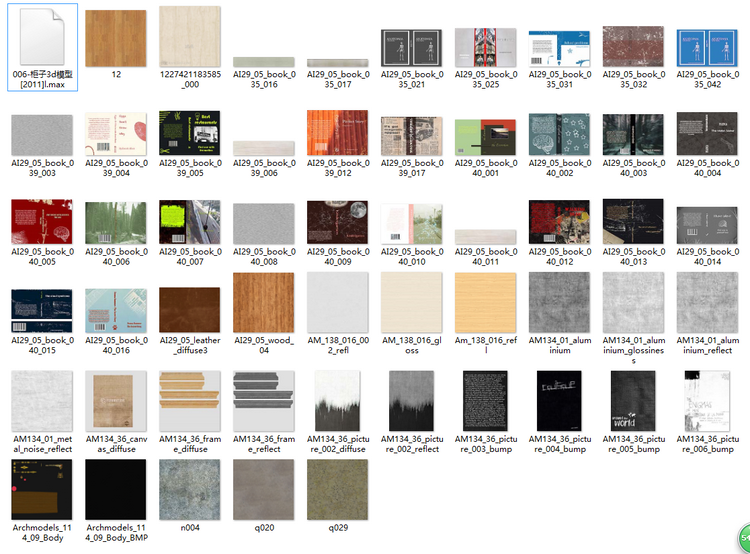750x554 pixels.
Task: Select AM134_36_picture_003_bump map
Action: pos(485,401)
